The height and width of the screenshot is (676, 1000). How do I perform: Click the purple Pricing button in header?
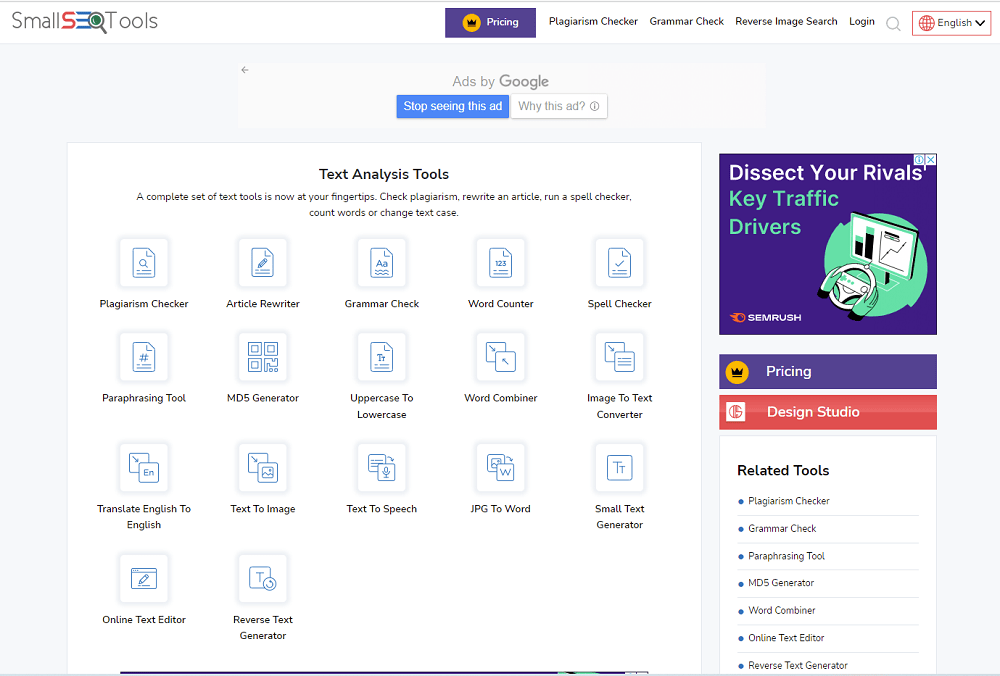(490, 23)
